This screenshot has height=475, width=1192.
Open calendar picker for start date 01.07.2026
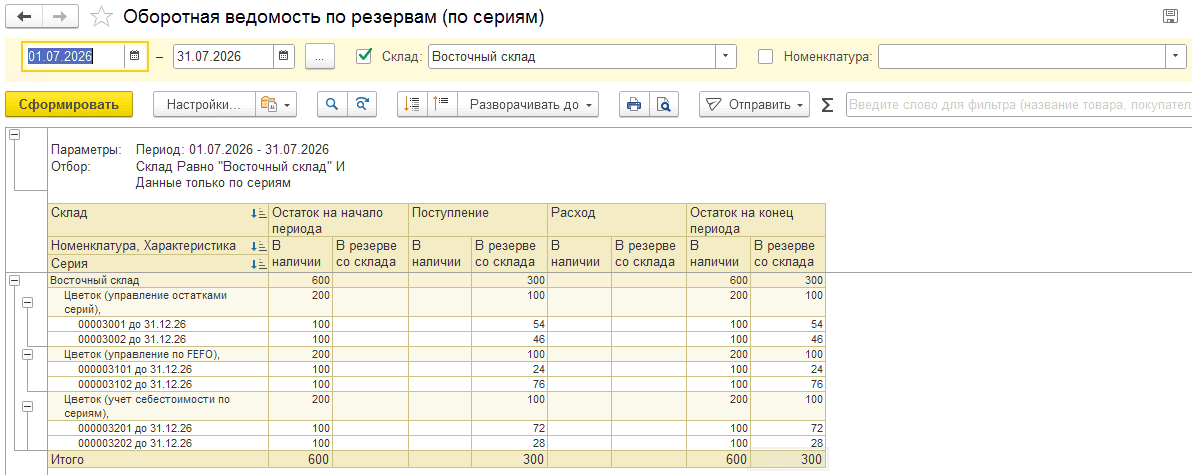point(135,56)
